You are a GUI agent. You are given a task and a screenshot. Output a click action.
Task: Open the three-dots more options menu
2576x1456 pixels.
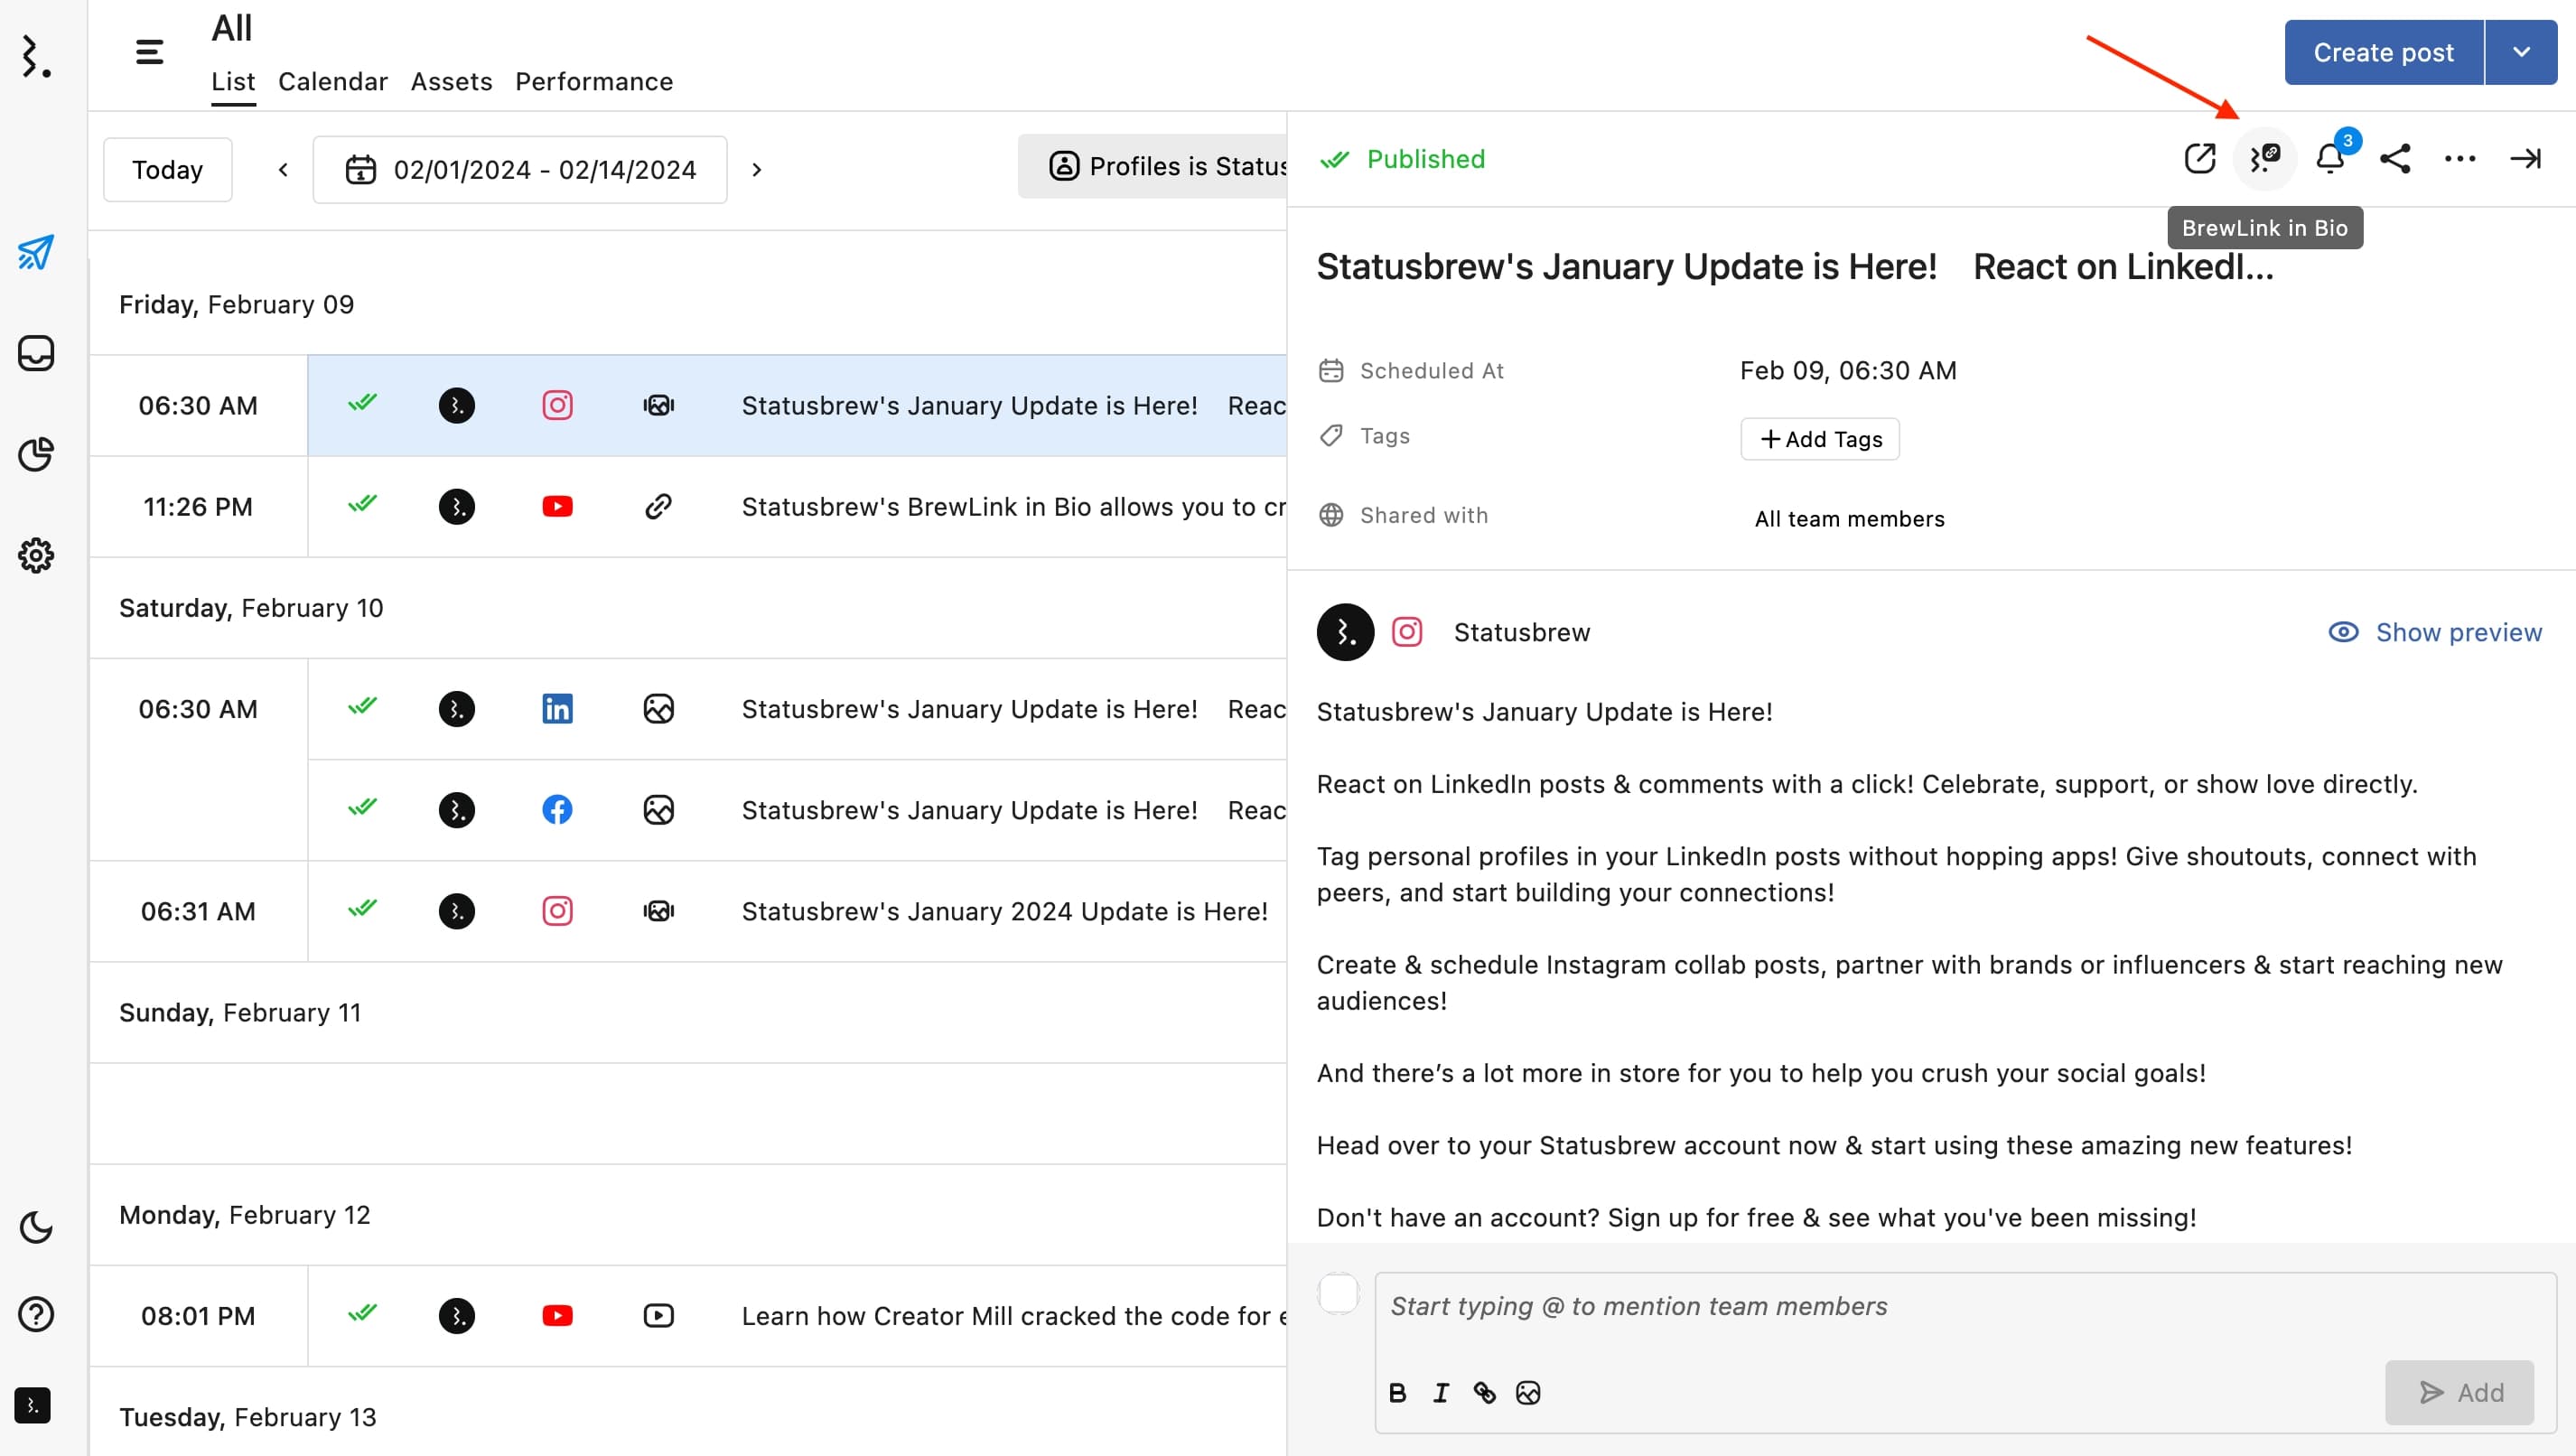pyautogui.click(x=2460, y=158)
